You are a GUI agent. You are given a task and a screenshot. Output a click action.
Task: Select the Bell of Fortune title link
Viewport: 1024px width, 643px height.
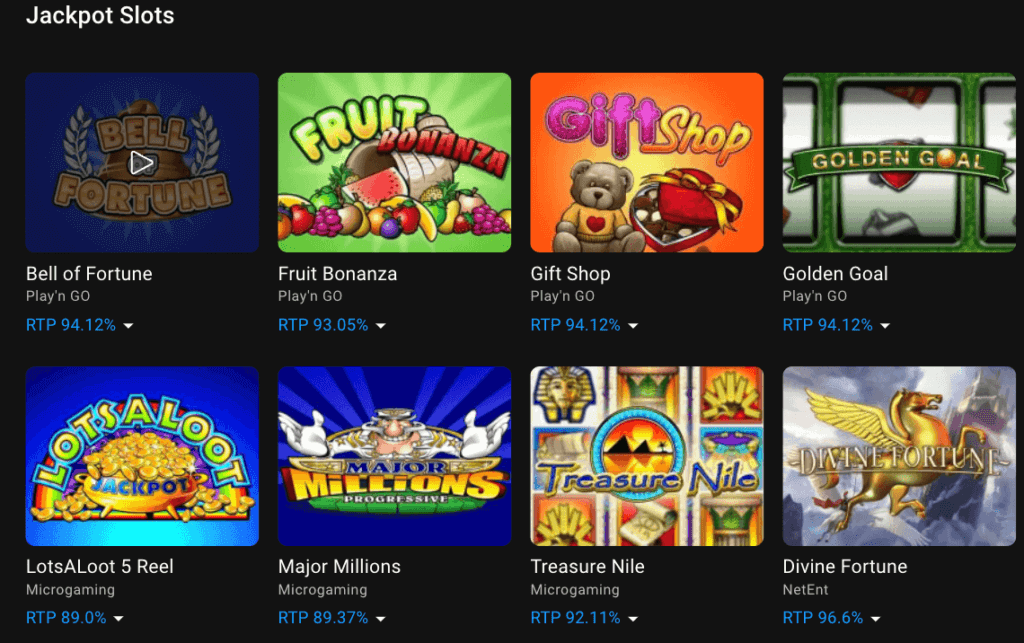click(x=89, y=273)
